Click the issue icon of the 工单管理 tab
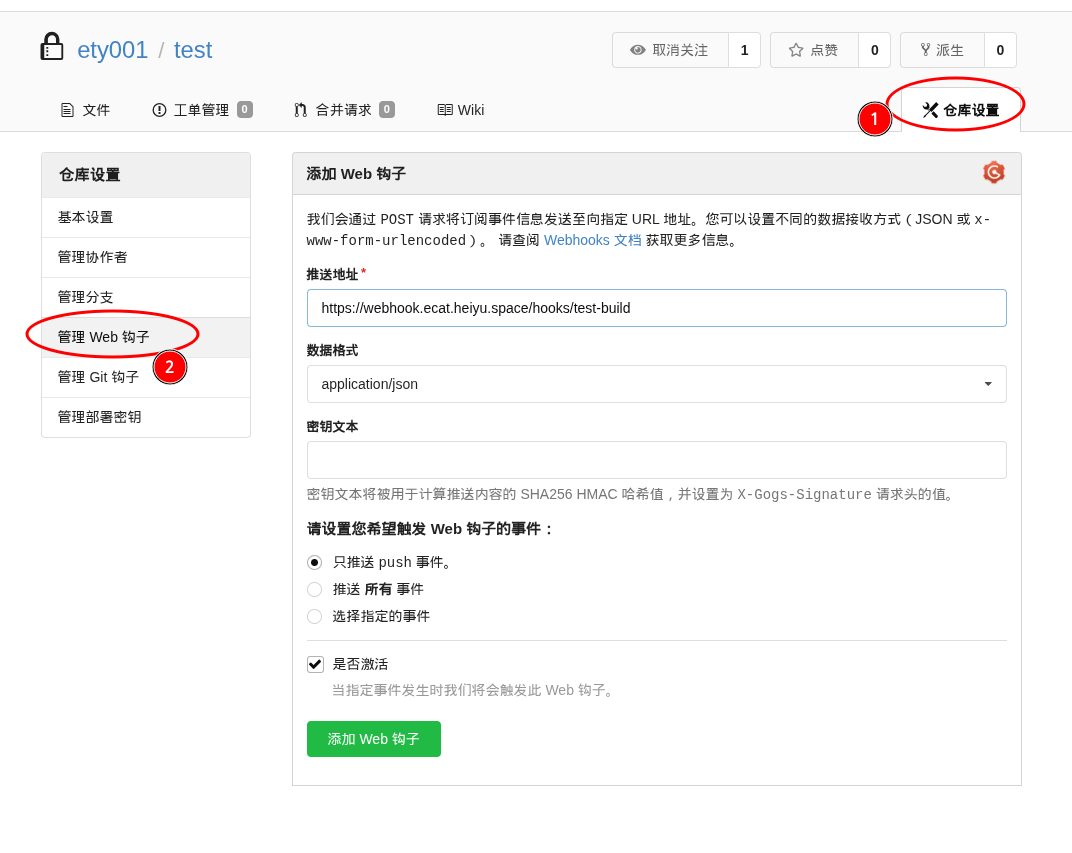This screenshot has height=853, width=1072. pyautogui.click(x=159, y=110)
